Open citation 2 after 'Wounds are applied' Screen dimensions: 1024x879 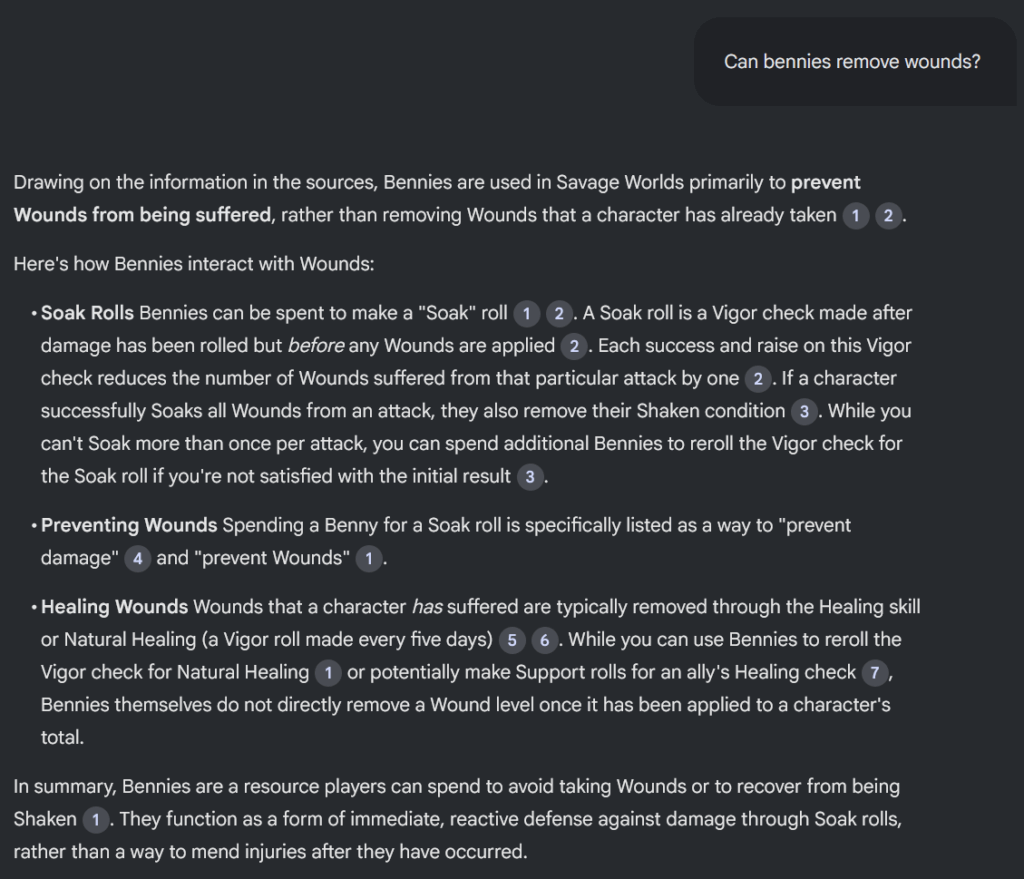574,347
